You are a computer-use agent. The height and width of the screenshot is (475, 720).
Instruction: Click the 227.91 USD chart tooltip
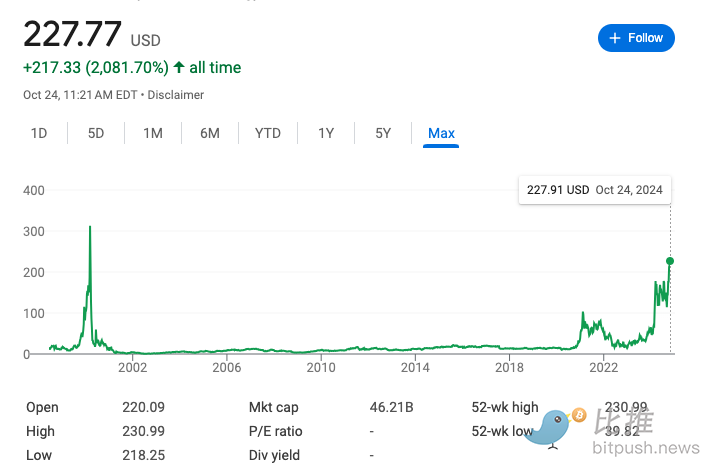click(x=595, y=190)
